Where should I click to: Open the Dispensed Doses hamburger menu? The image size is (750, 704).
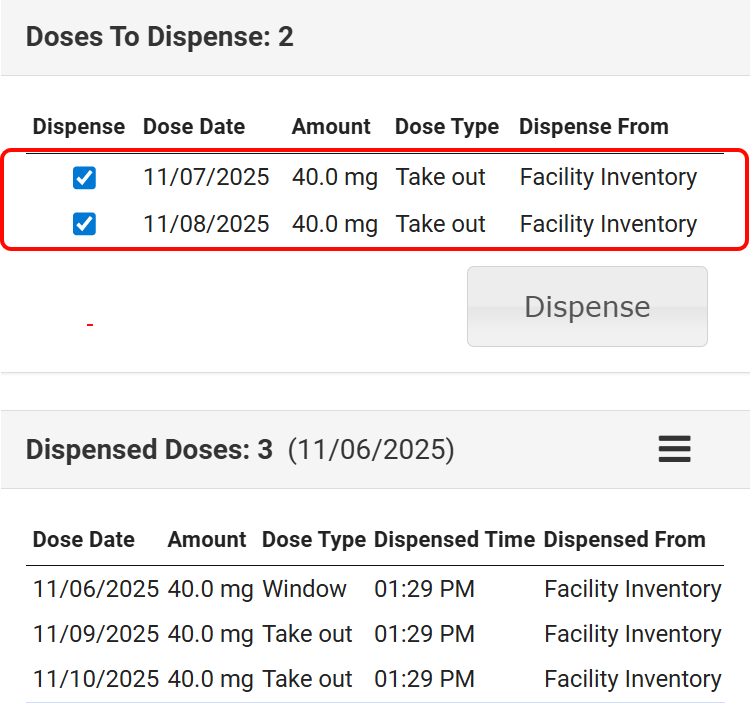(x=675, y=450)
